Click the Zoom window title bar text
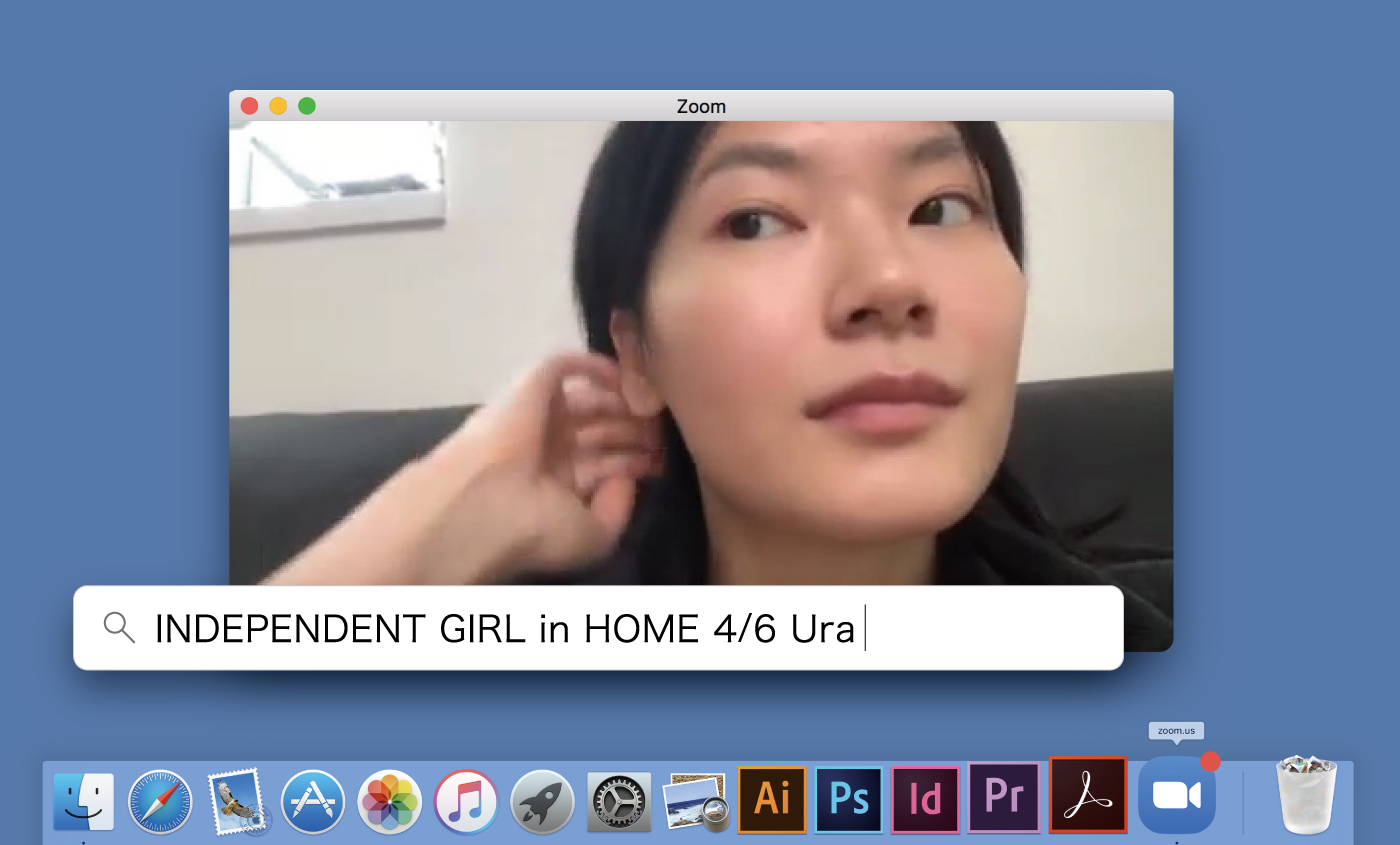This screenshot has height=845, width=1400. point(701,107)
